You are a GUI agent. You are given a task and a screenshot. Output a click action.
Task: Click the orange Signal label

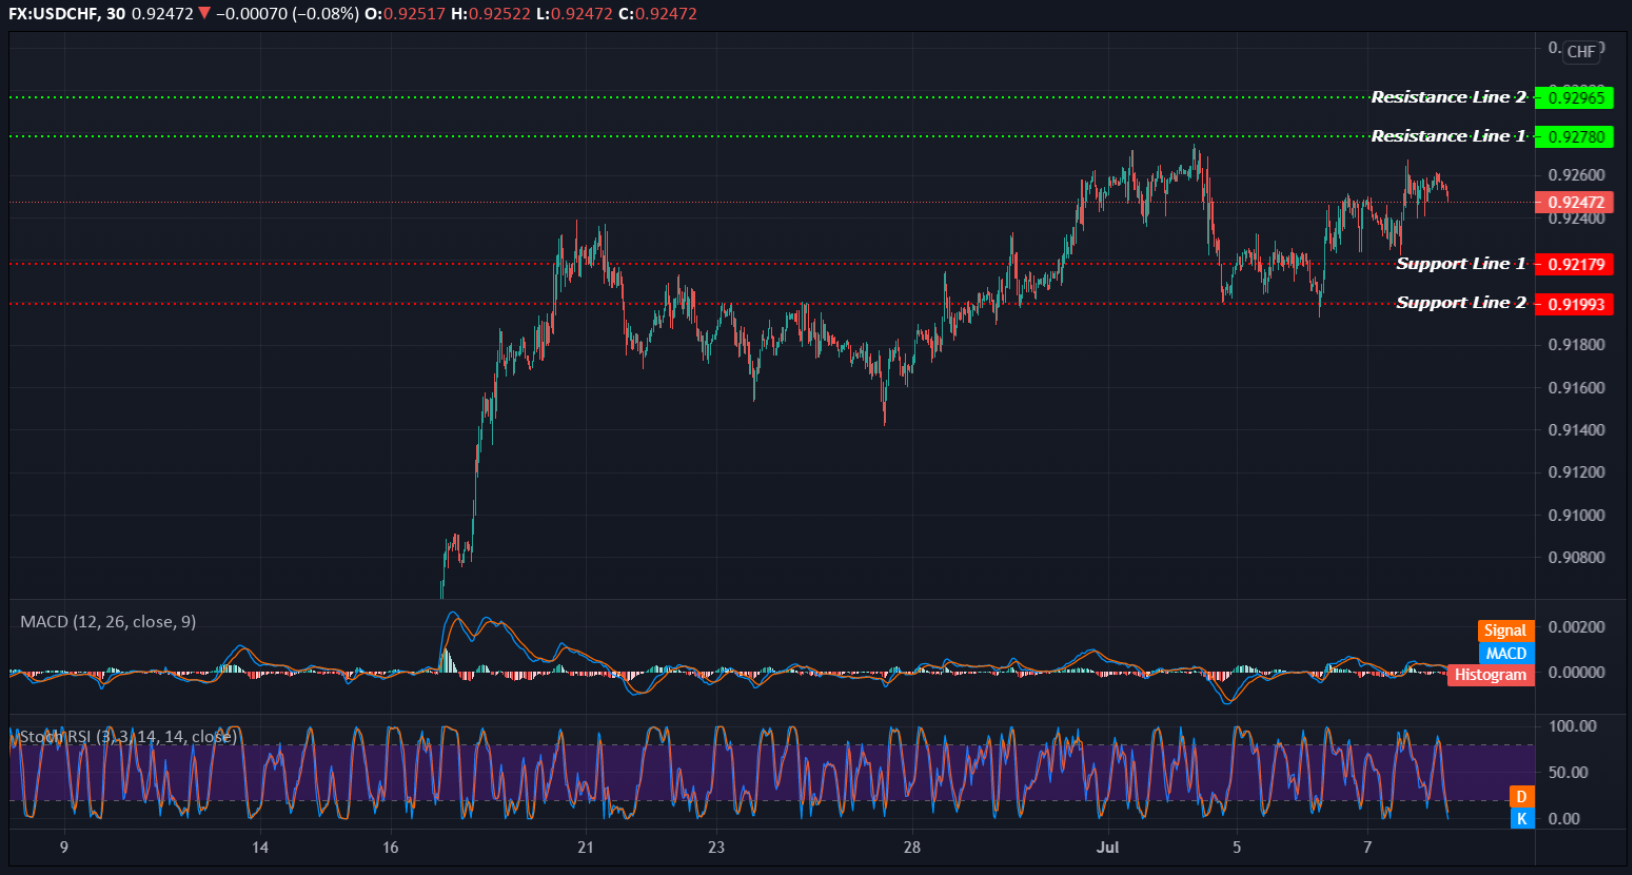(x=1505, y=630)
